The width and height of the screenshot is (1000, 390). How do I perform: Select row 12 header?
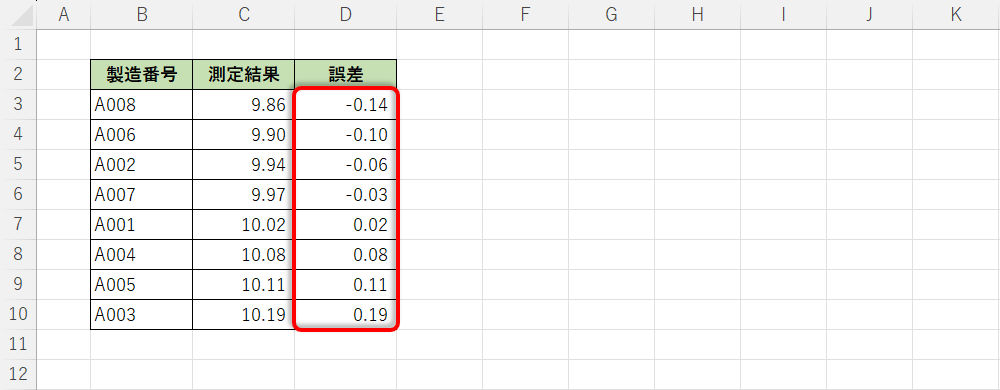(18, 374)
